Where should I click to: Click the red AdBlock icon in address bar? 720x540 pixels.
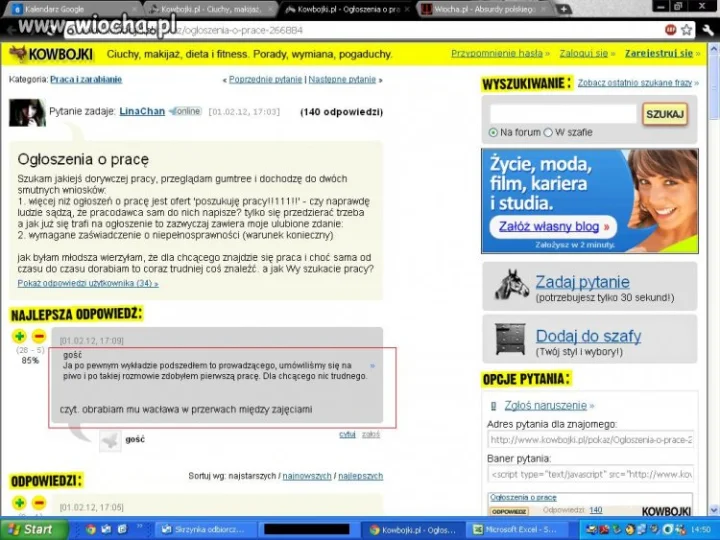pyautogui.click(x=670, y=30)
